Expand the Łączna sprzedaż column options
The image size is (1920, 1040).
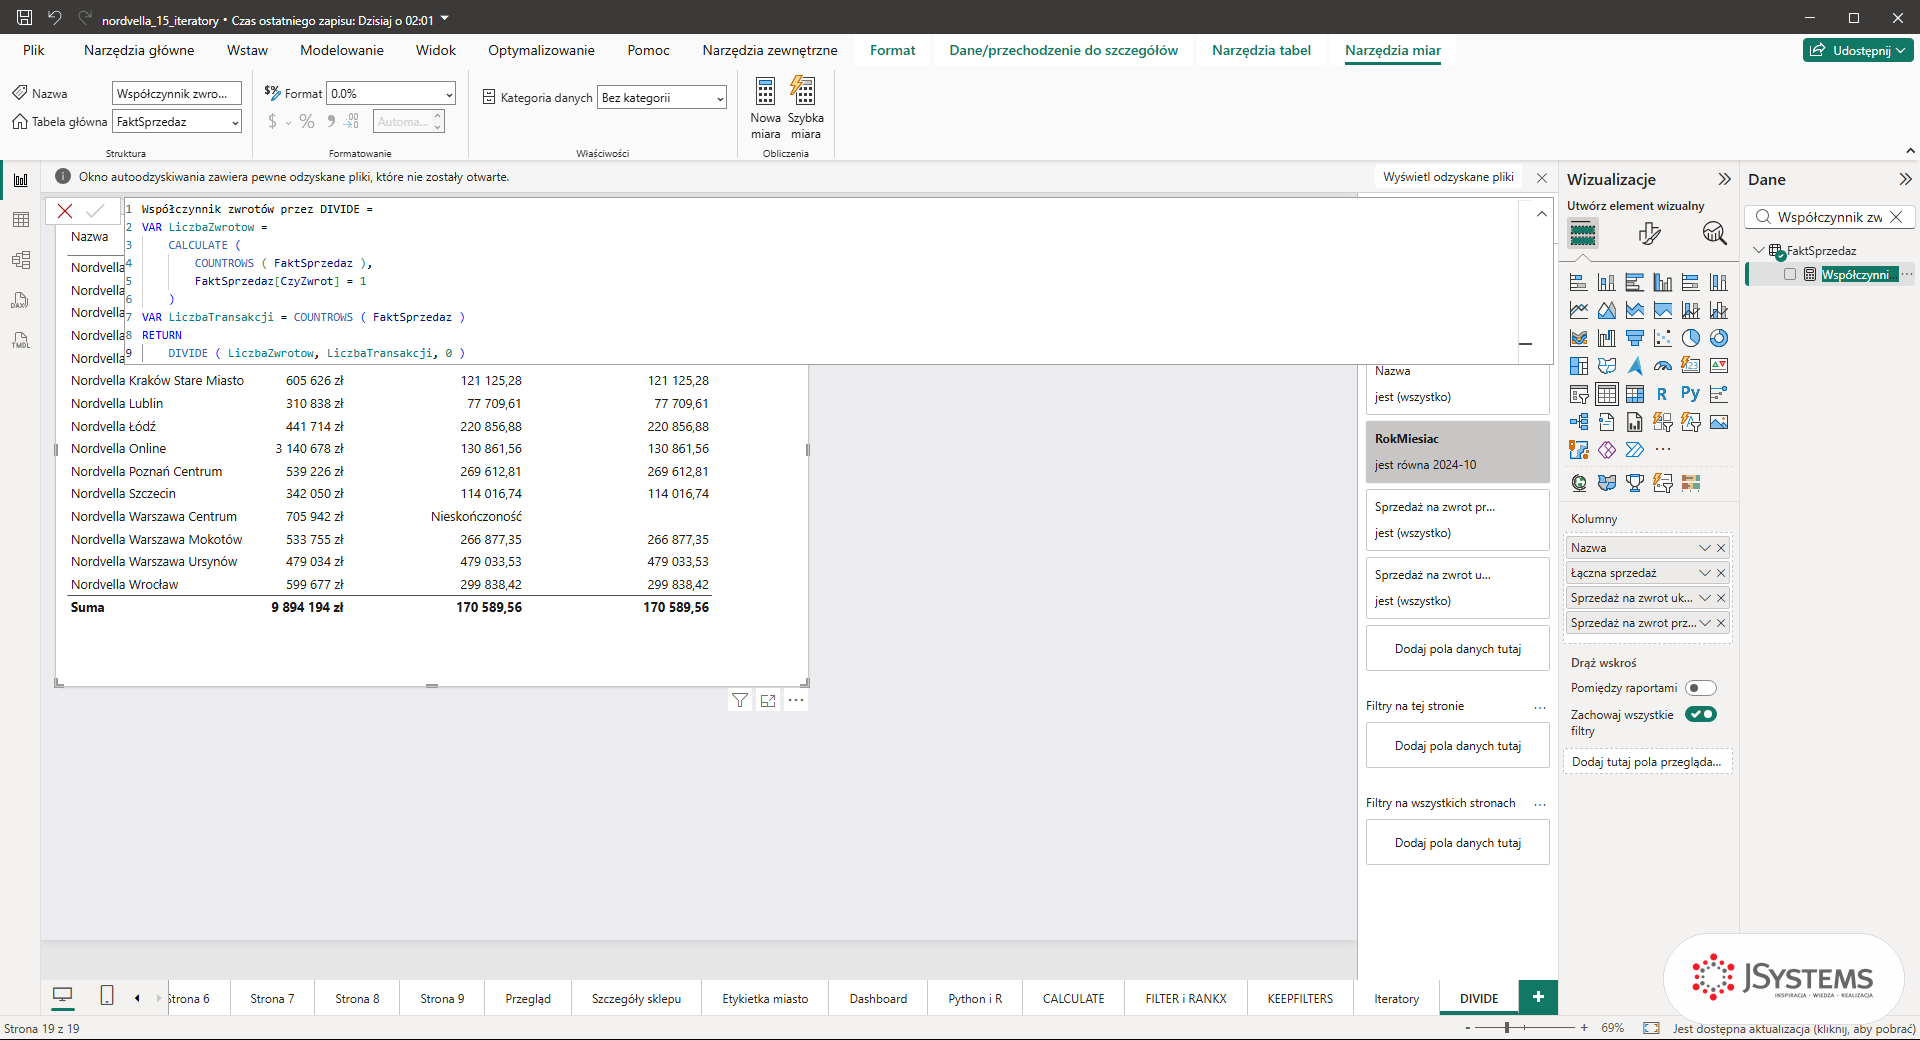point(1705,573)
